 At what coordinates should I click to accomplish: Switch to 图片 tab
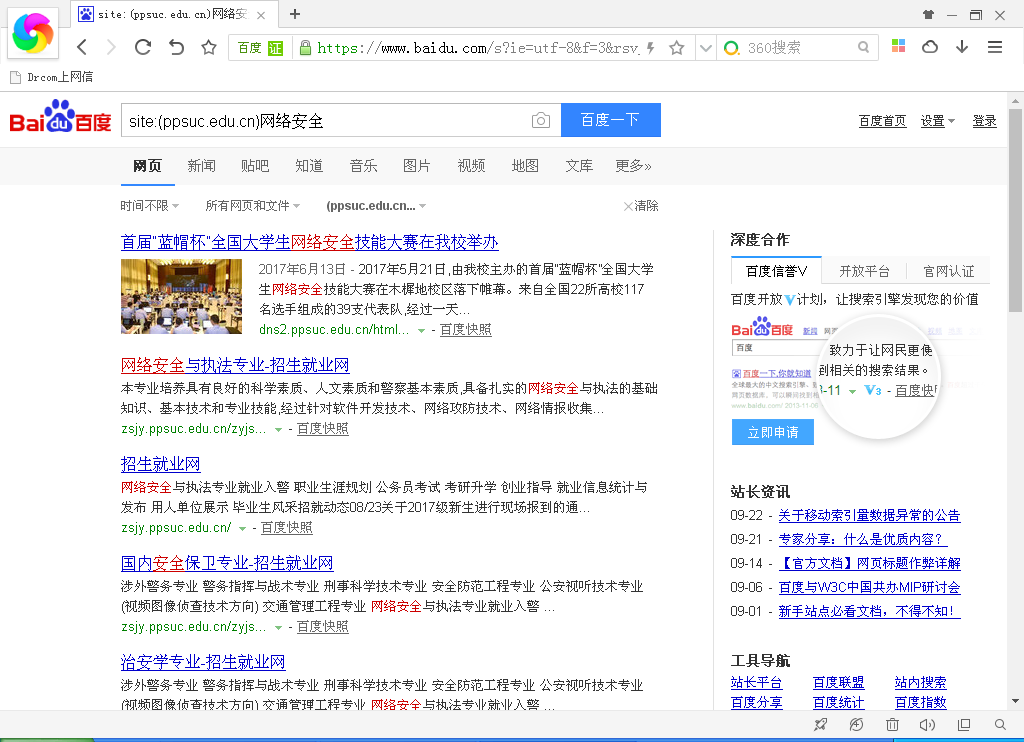(x=417, y=166)
